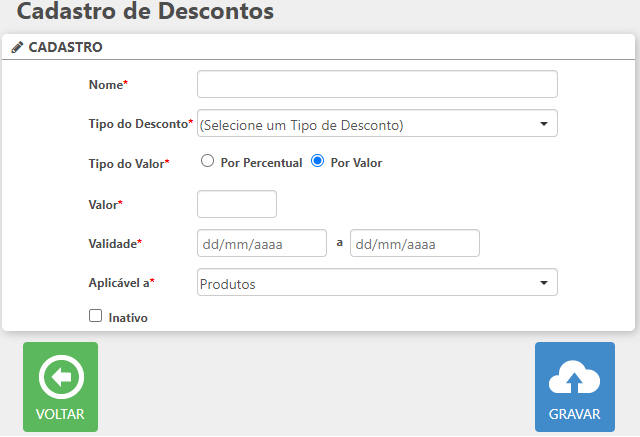
Task: Select the Por Valor radio option
Action: (x=318, y=161)
